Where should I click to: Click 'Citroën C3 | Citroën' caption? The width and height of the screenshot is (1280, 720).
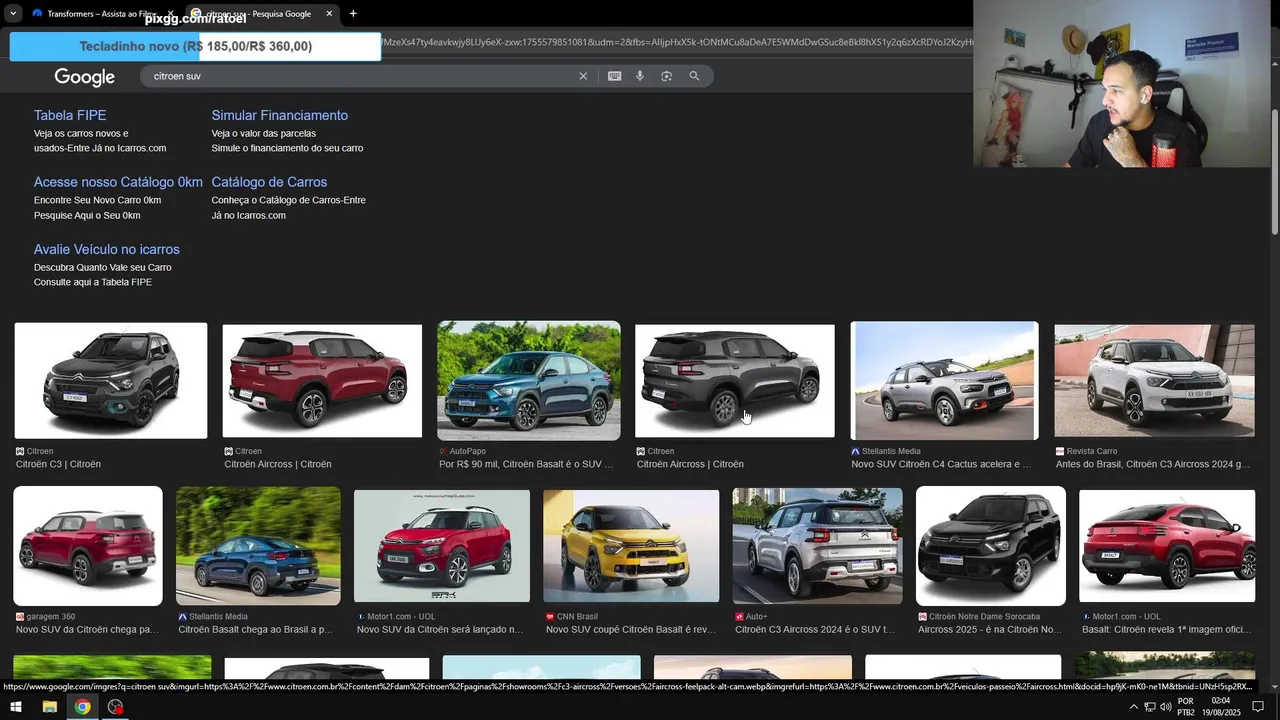[58, 464]
